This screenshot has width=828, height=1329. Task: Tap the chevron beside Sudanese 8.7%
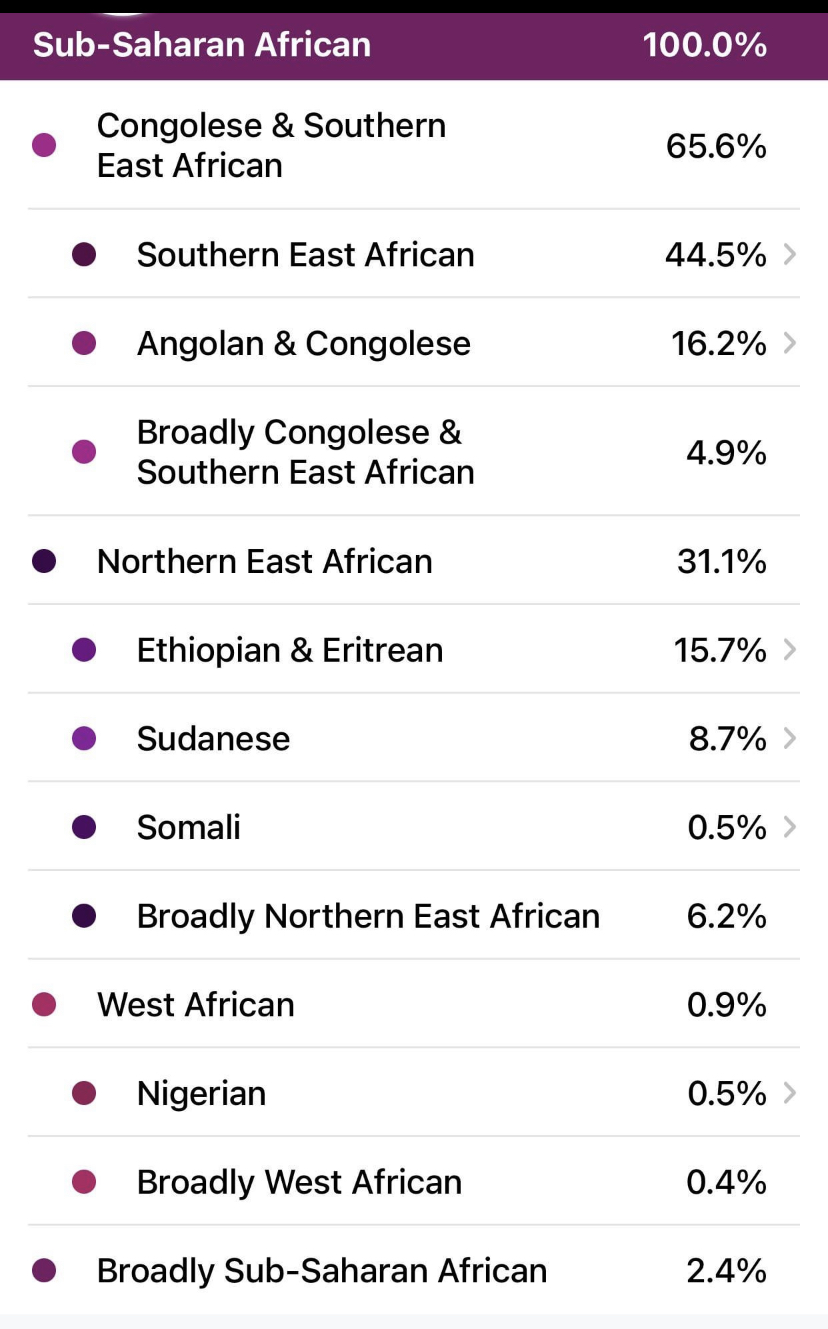[790, 739]
